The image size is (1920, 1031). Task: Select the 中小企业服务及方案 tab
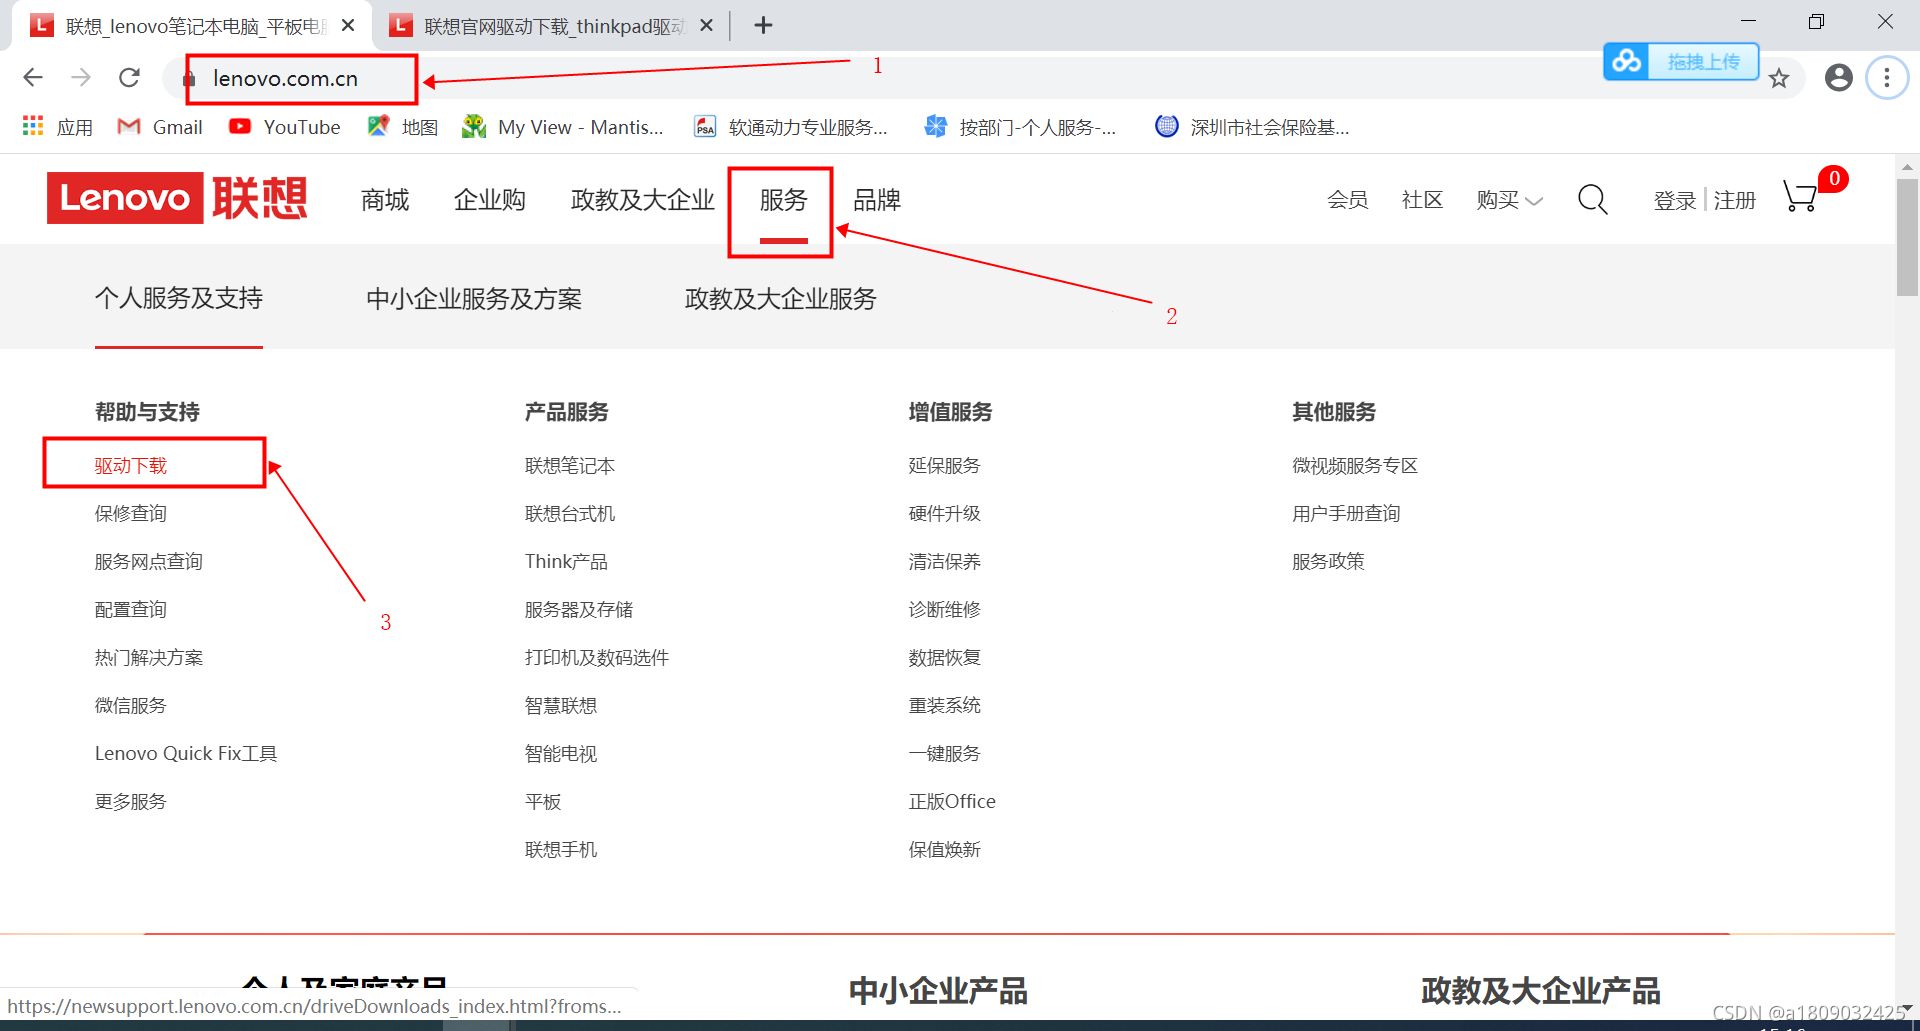(x=474, y=298)
